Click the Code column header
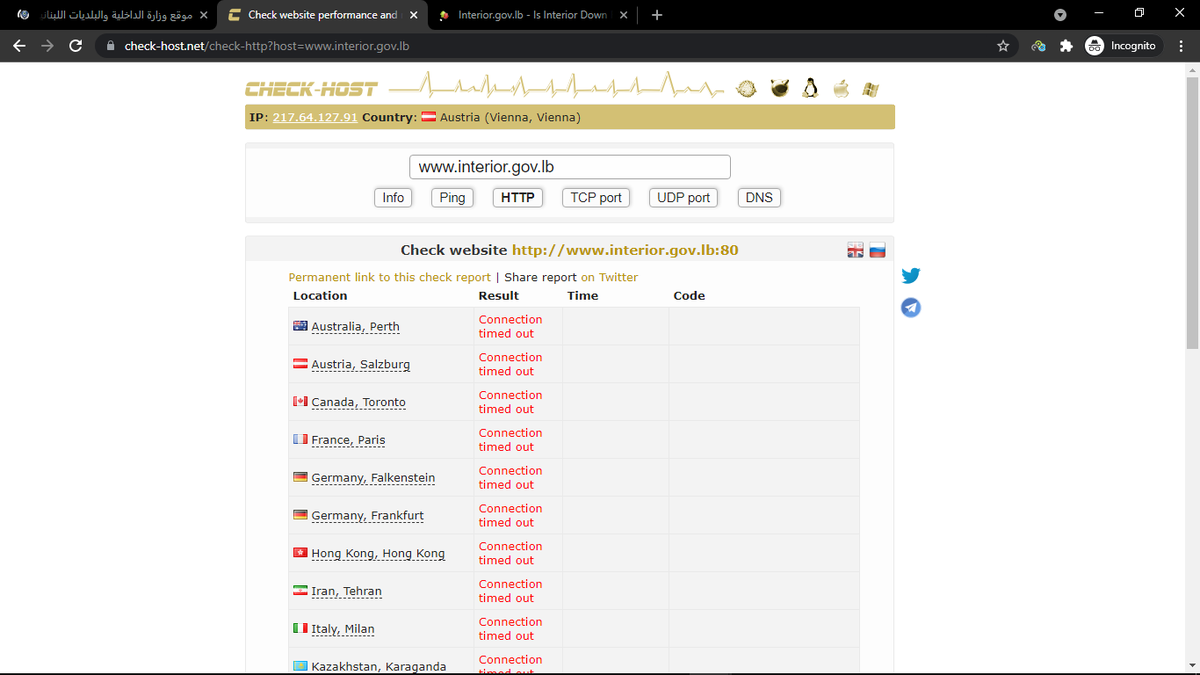 tap(689, 296)
